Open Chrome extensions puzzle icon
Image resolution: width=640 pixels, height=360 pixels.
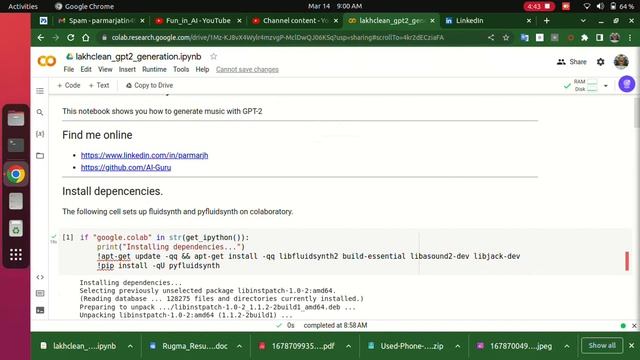(x=584, y=38)
